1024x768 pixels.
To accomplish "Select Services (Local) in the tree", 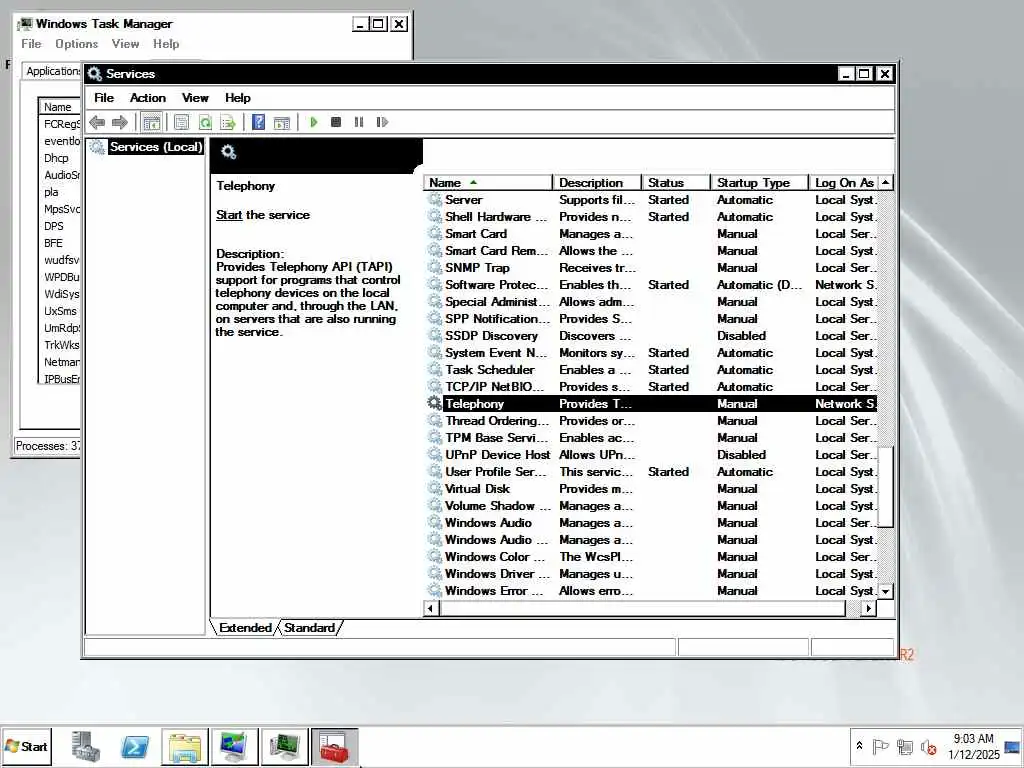I will [155, 147].
